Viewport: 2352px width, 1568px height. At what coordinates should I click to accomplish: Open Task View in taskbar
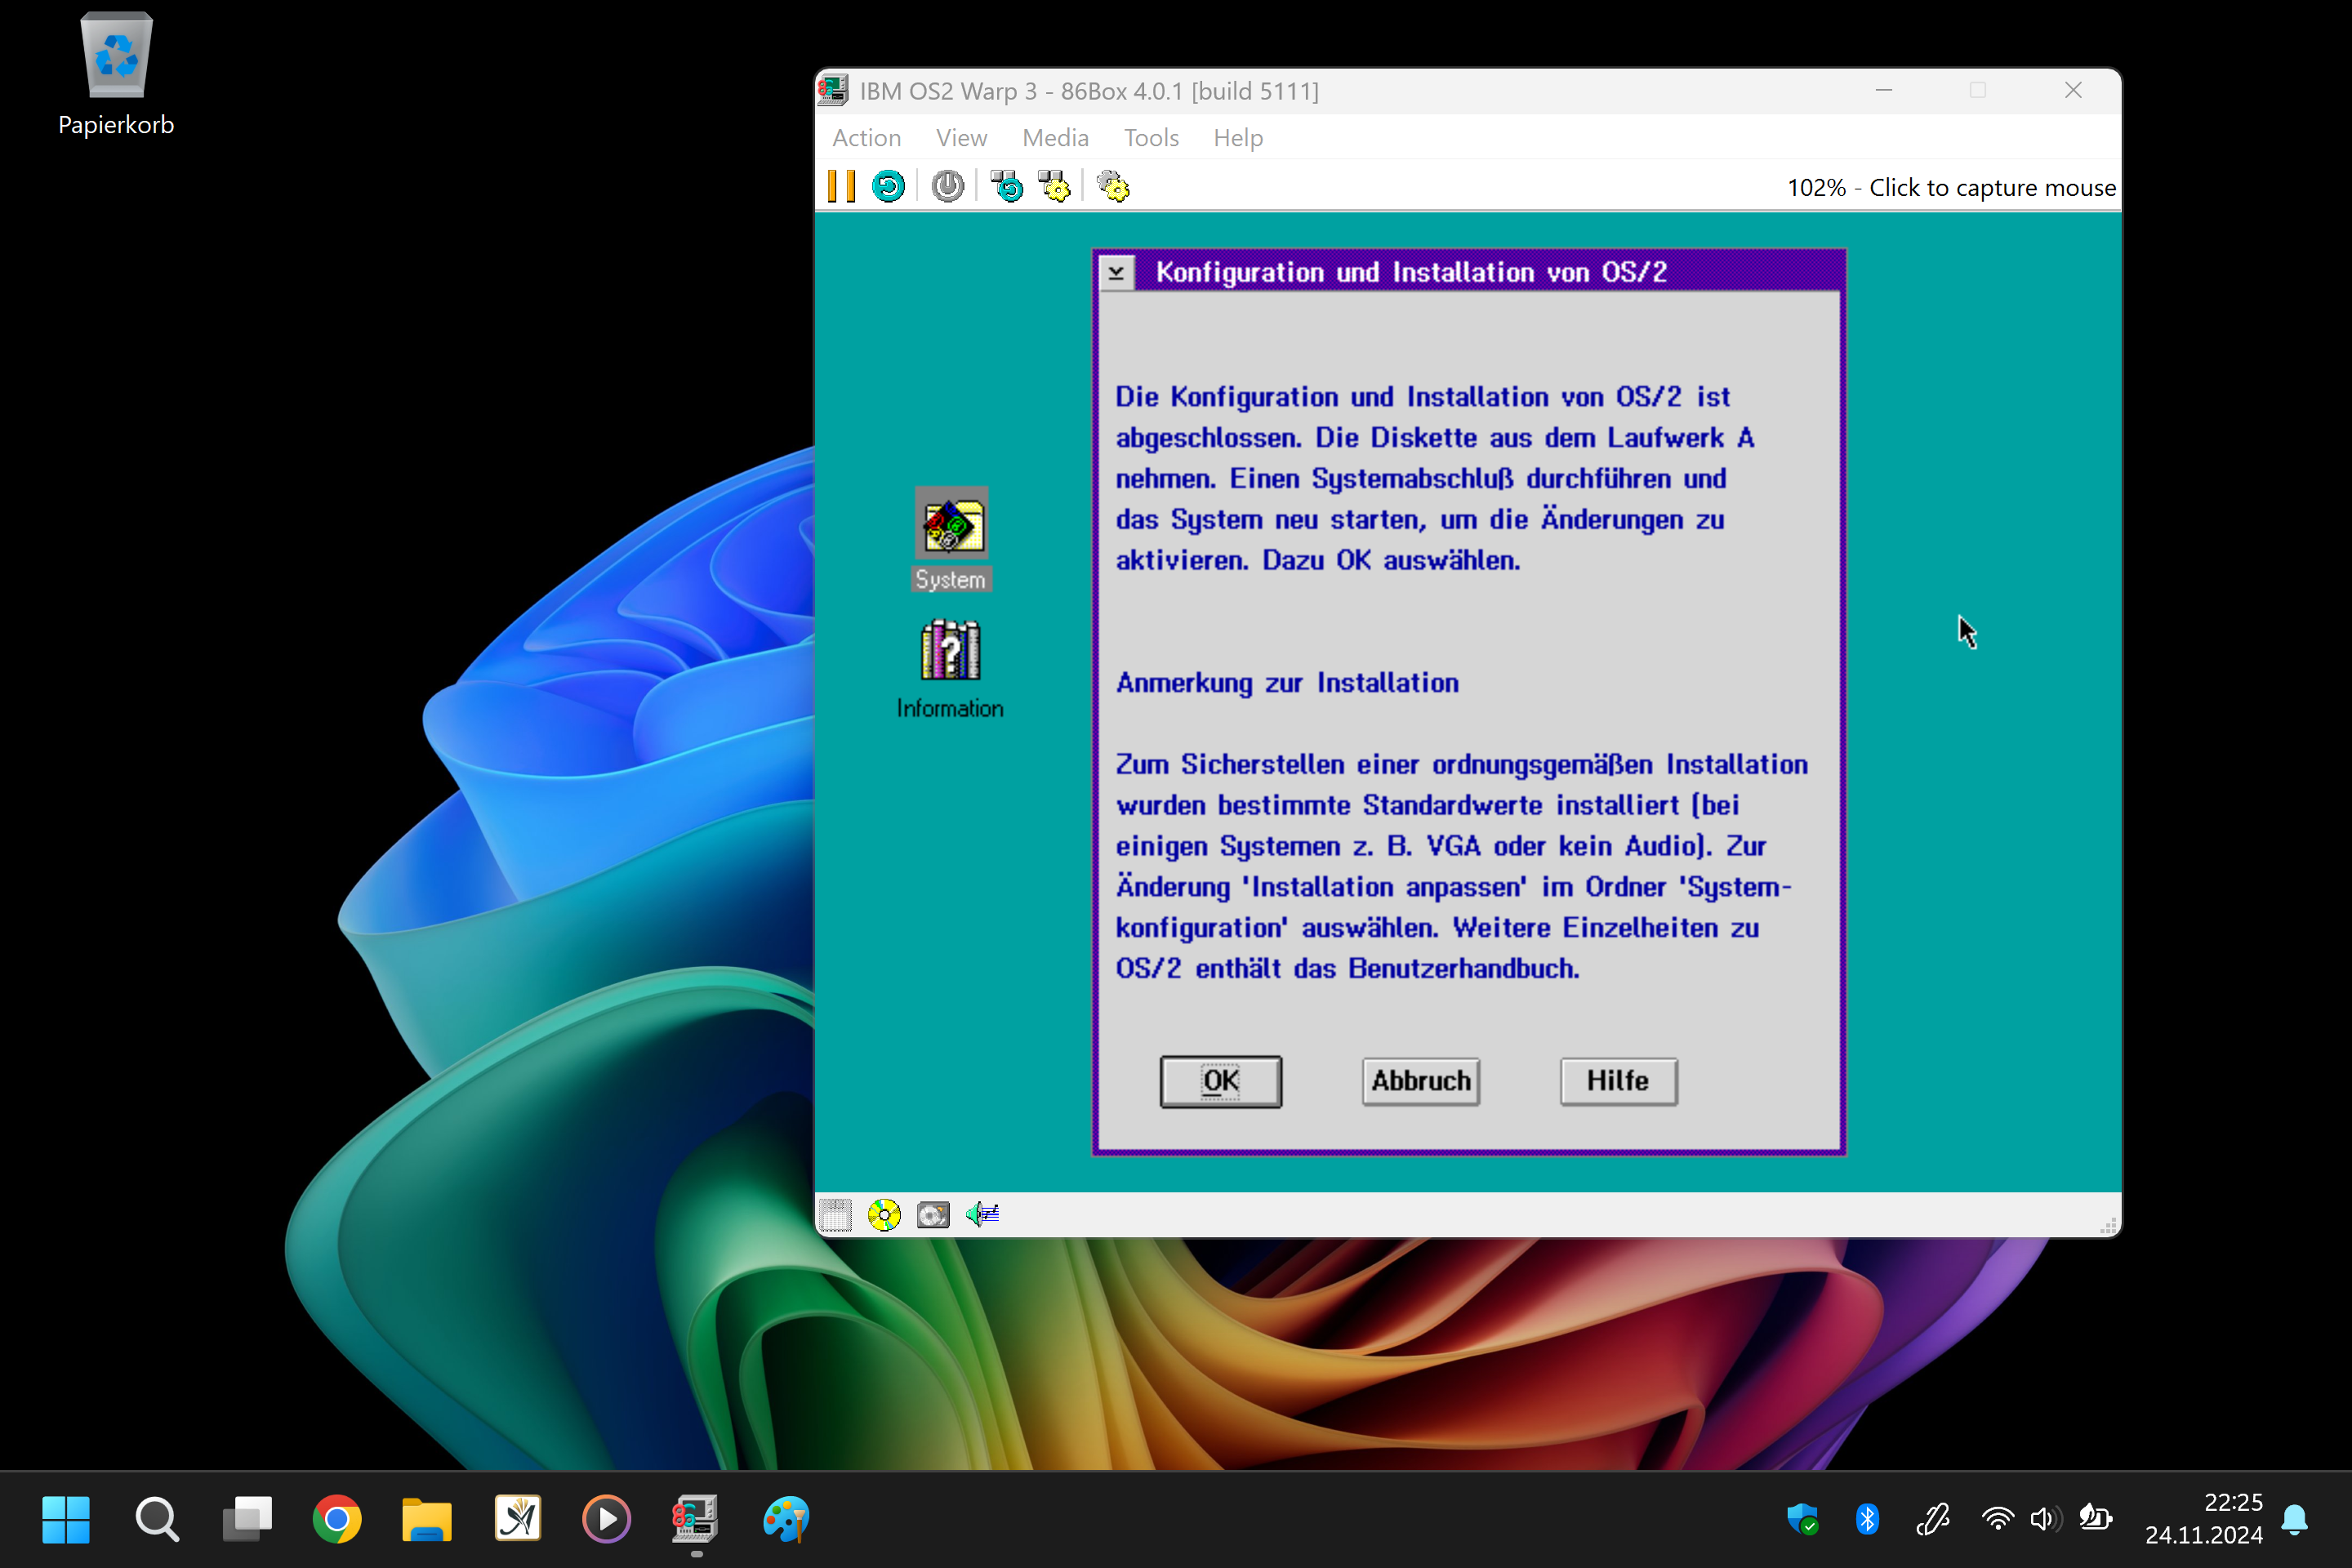tap(247, 1520)
